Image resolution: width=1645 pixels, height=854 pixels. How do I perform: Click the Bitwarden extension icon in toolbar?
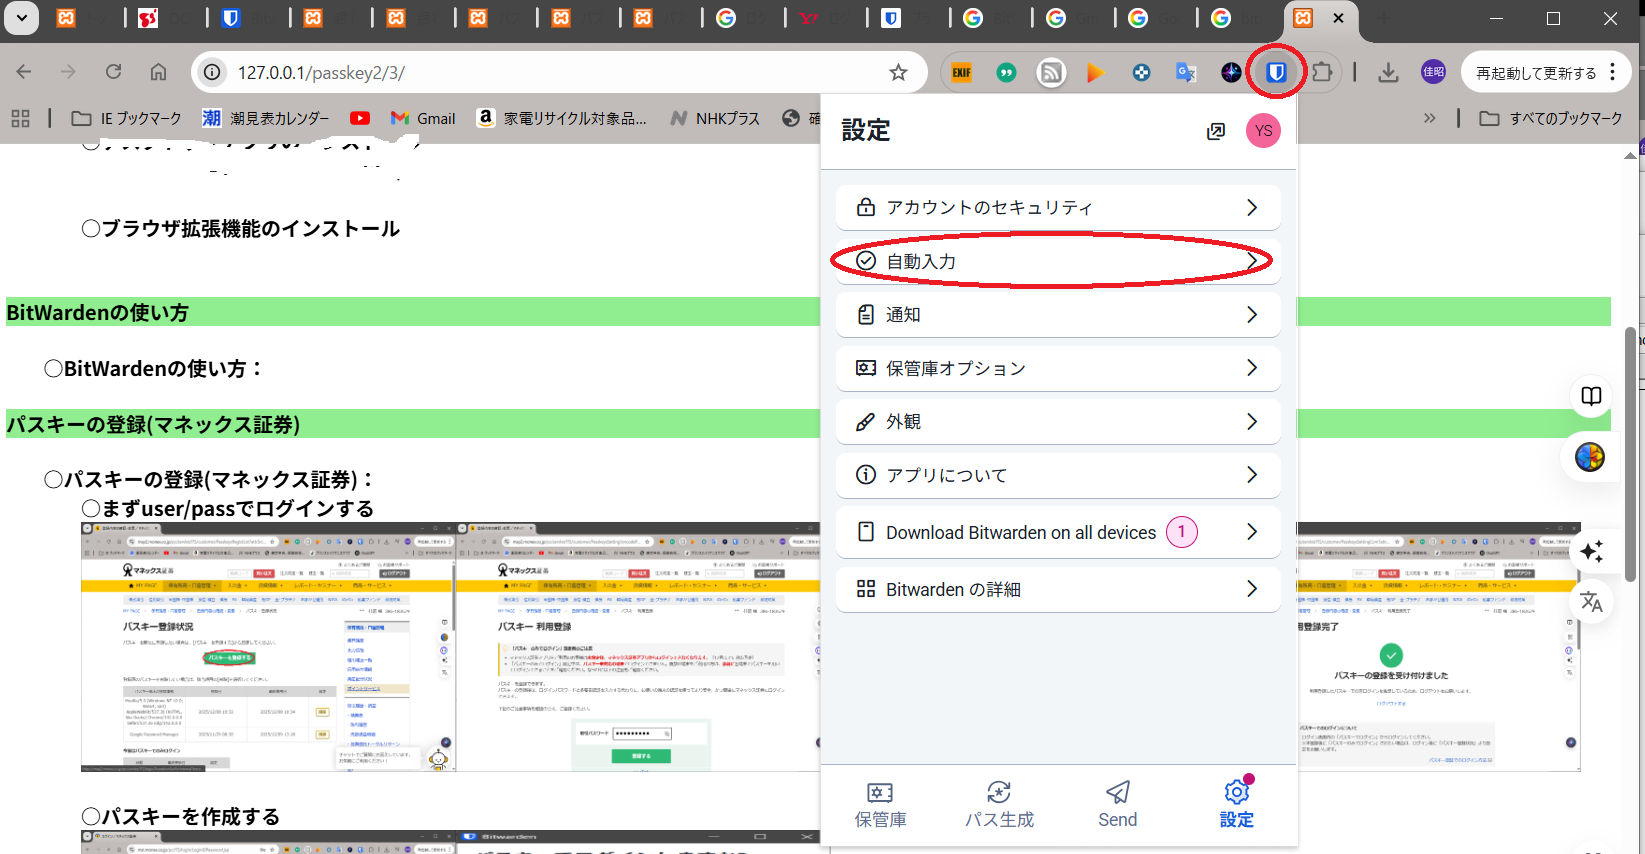[1276, 72]
